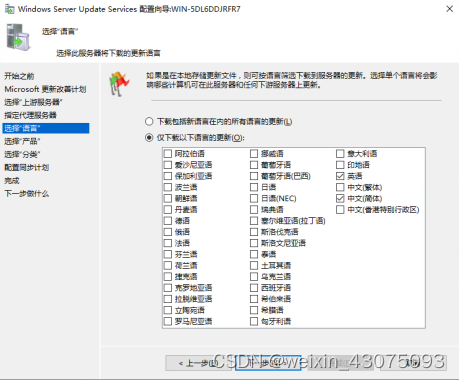
Task: Check the 意大利语 (Italian) checkbox
Action: (340, 154)
